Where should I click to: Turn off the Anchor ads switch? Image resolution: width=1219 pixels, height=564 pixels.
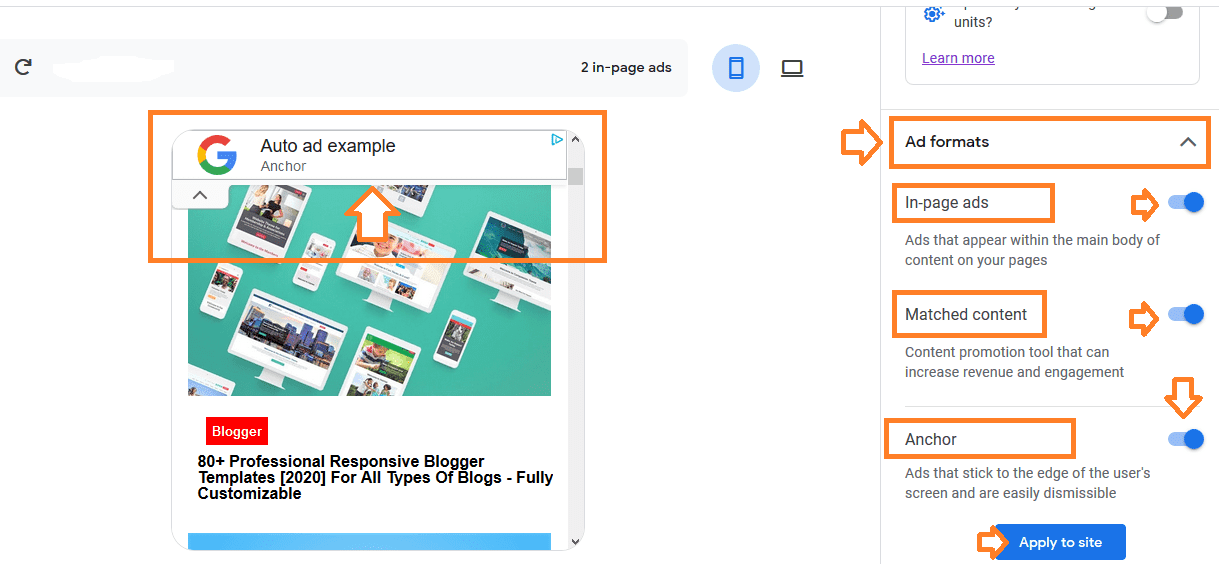1186,439
